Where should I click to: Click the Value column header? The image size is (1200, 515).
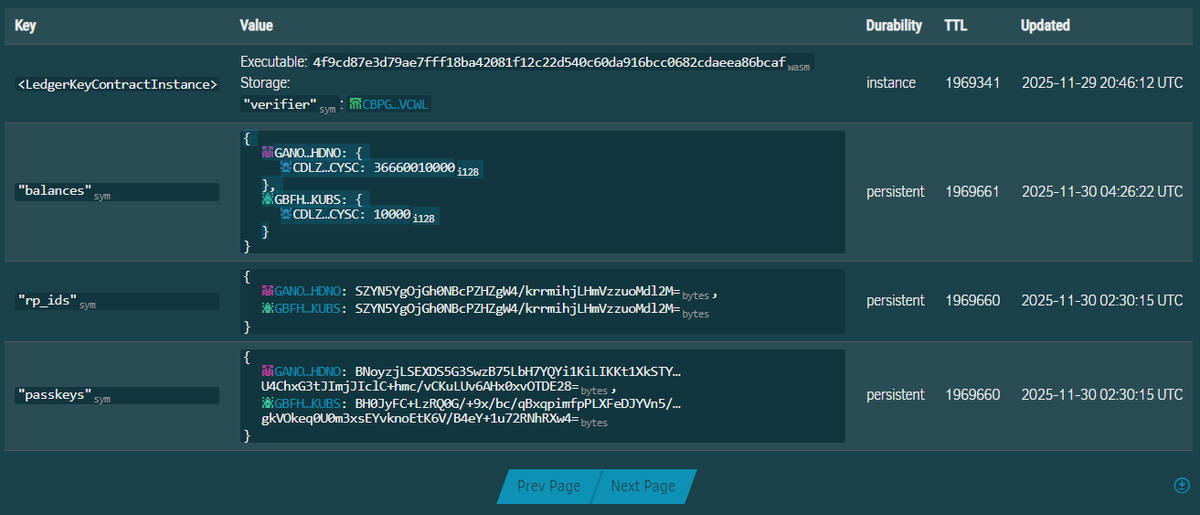[257, 25]
